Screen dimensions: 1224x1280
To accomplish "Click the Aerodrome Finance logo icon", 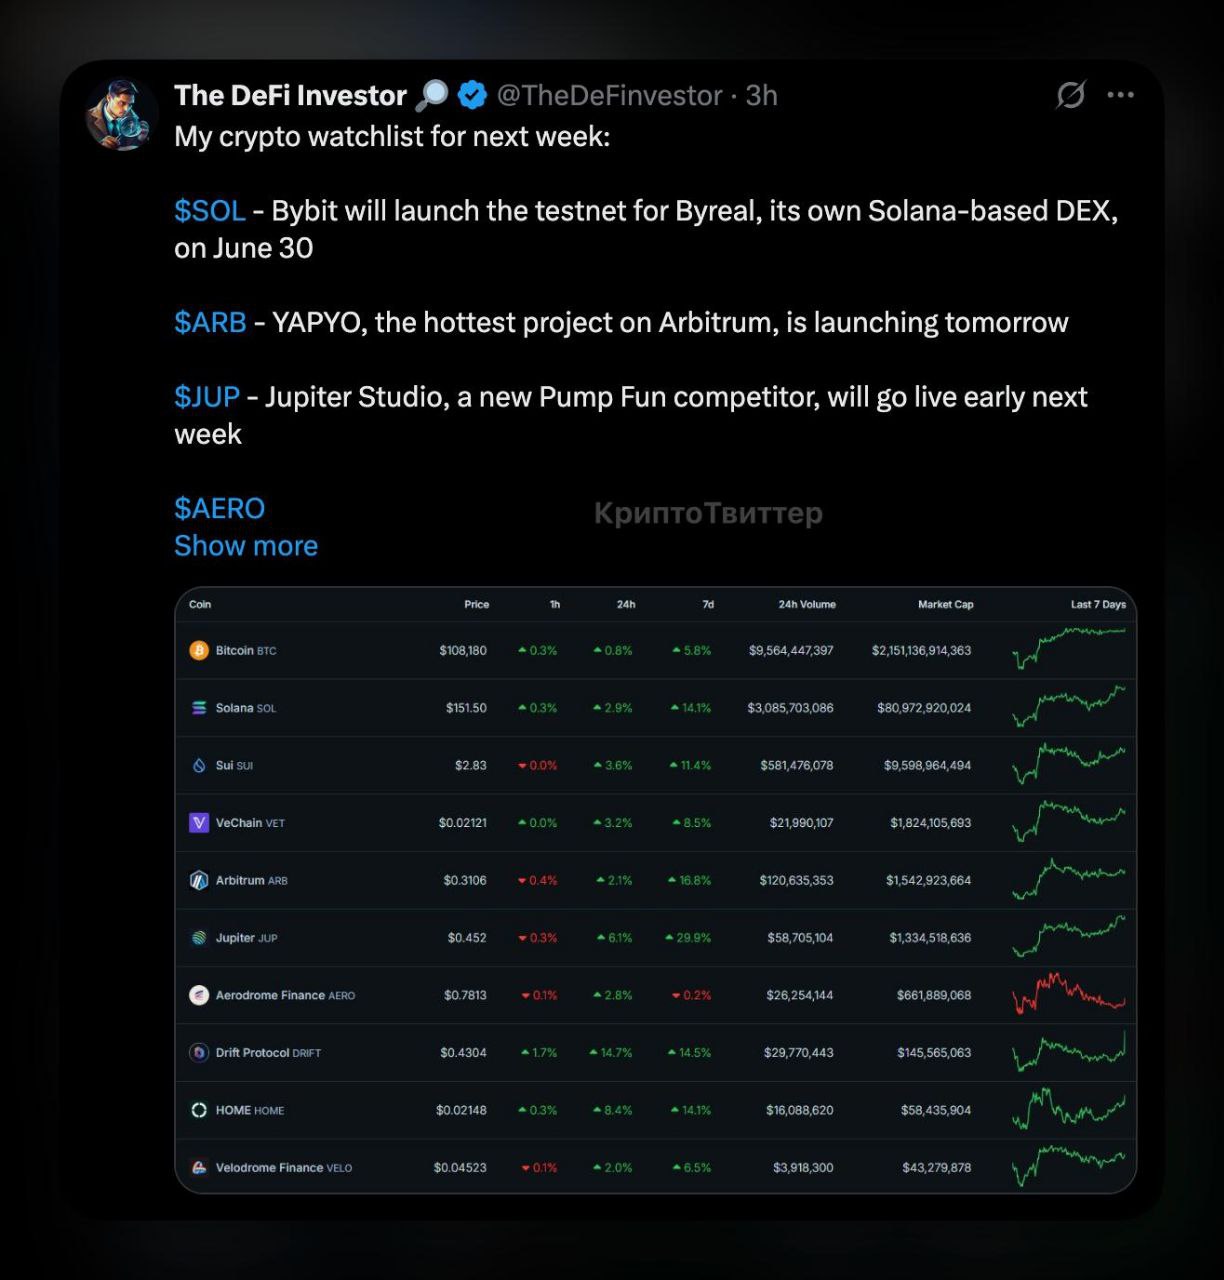I will 199,995.
